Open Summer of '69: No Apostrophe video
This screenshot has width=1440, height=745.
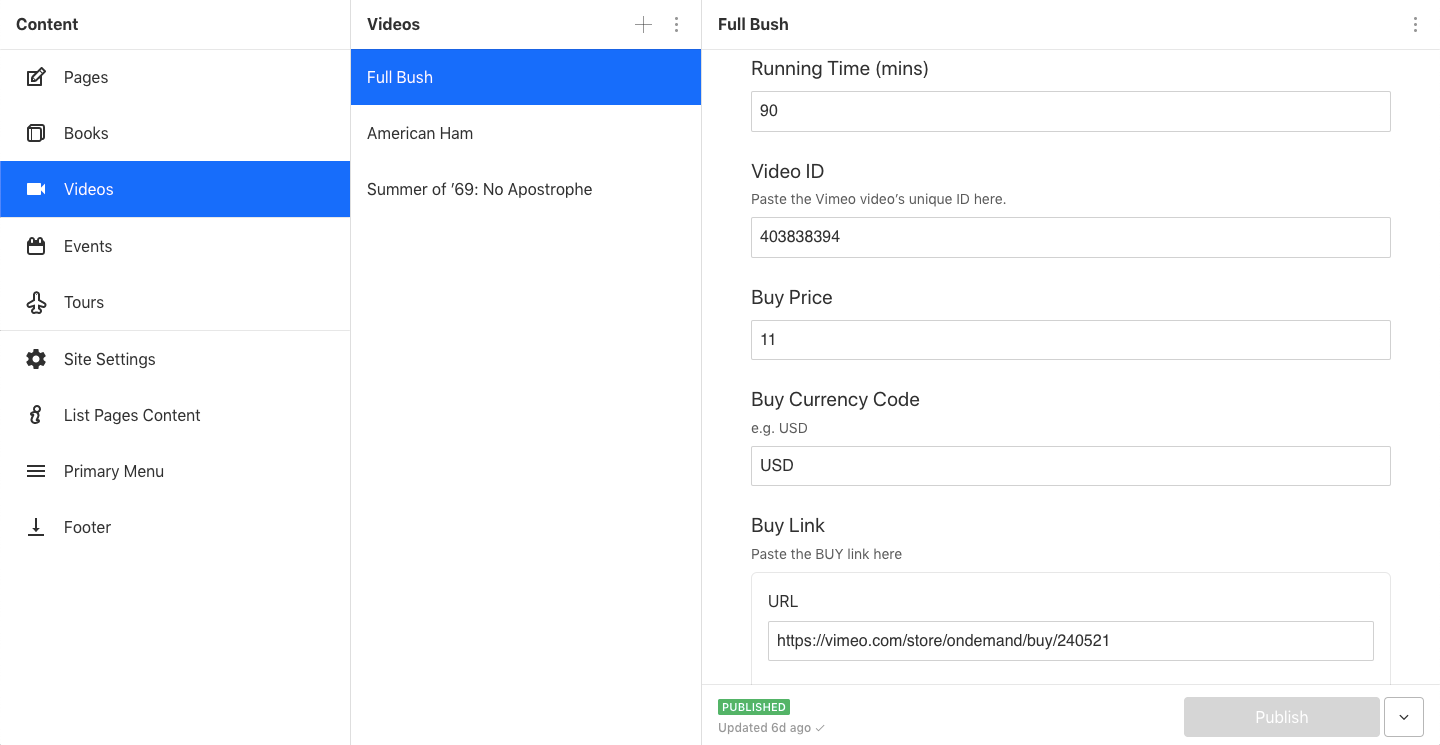pos(526,189)
